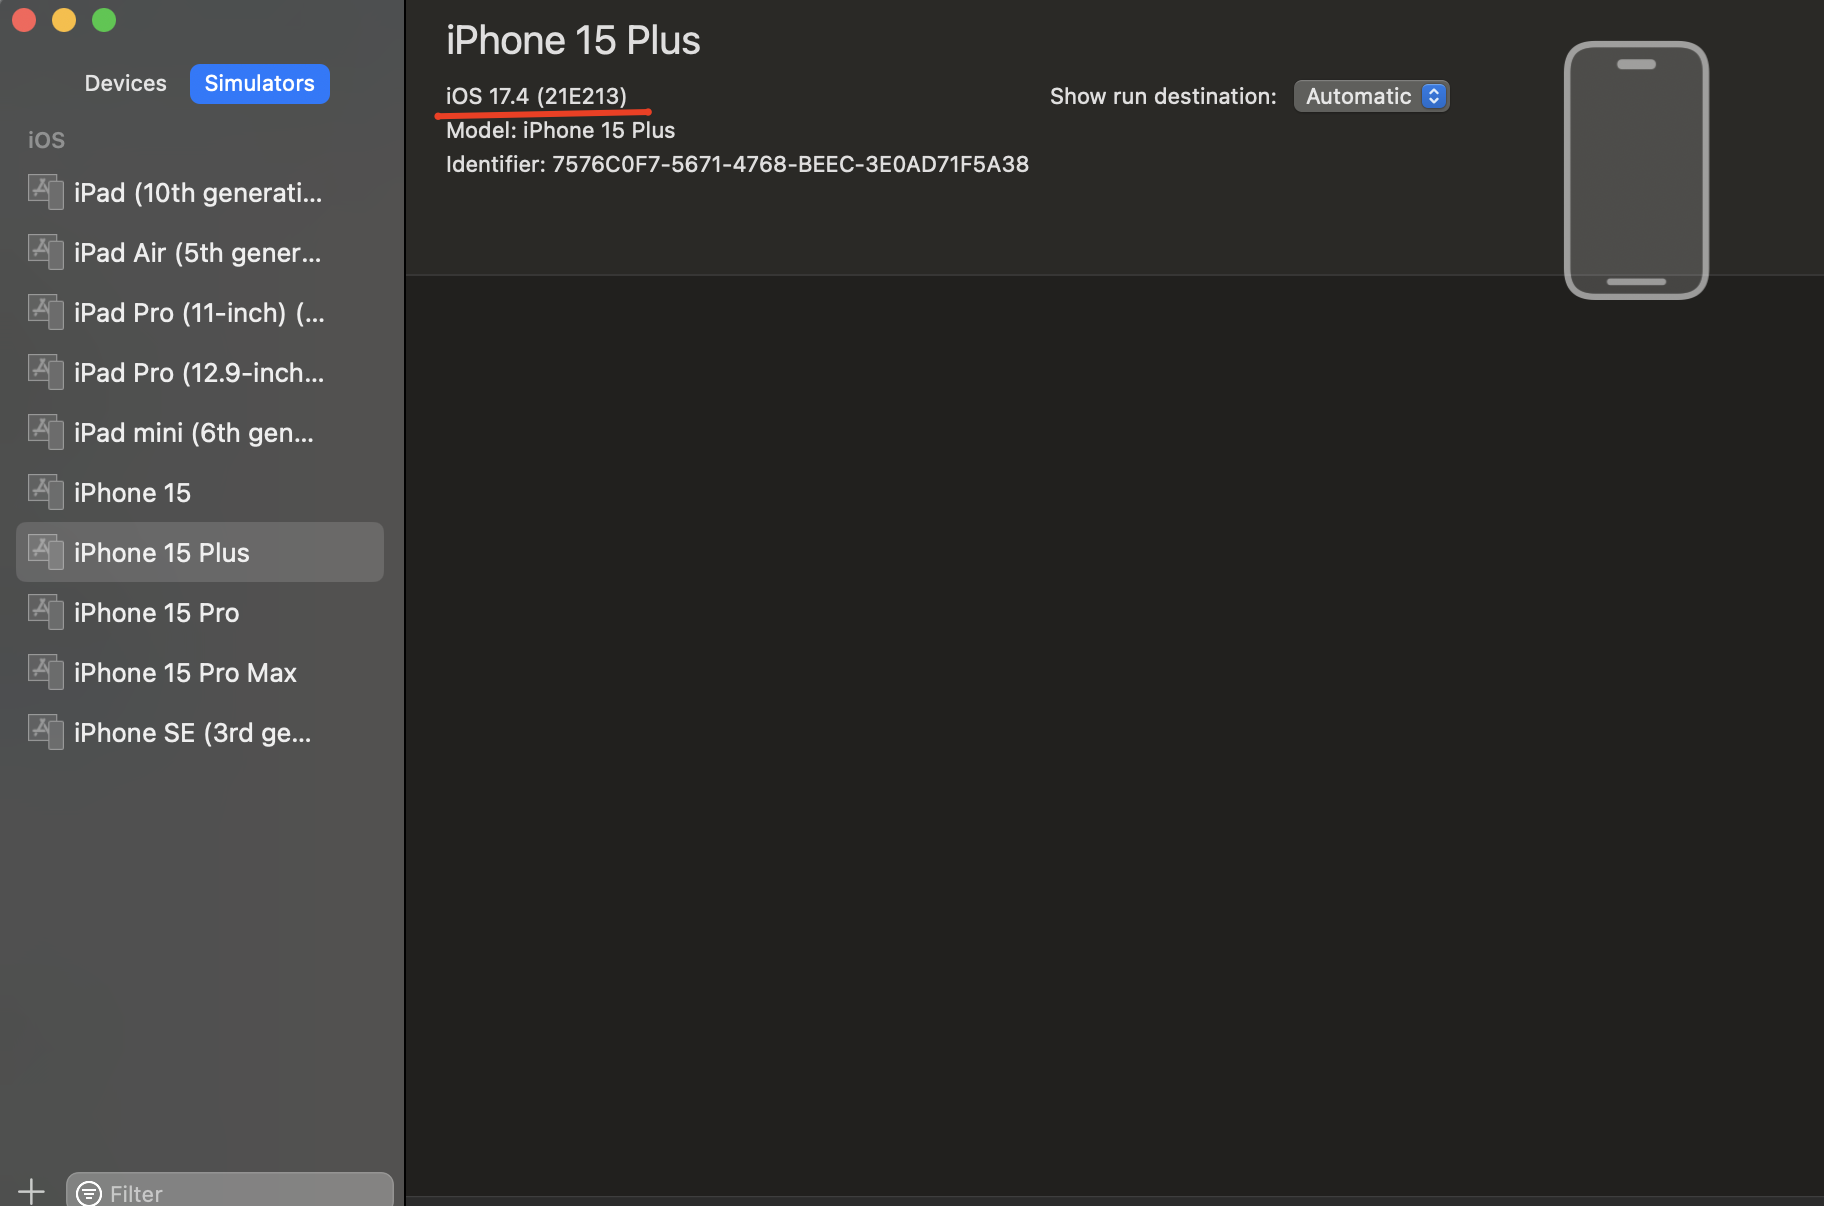Select the Simulators tab

pyautogui.click(x=260, y=83)
